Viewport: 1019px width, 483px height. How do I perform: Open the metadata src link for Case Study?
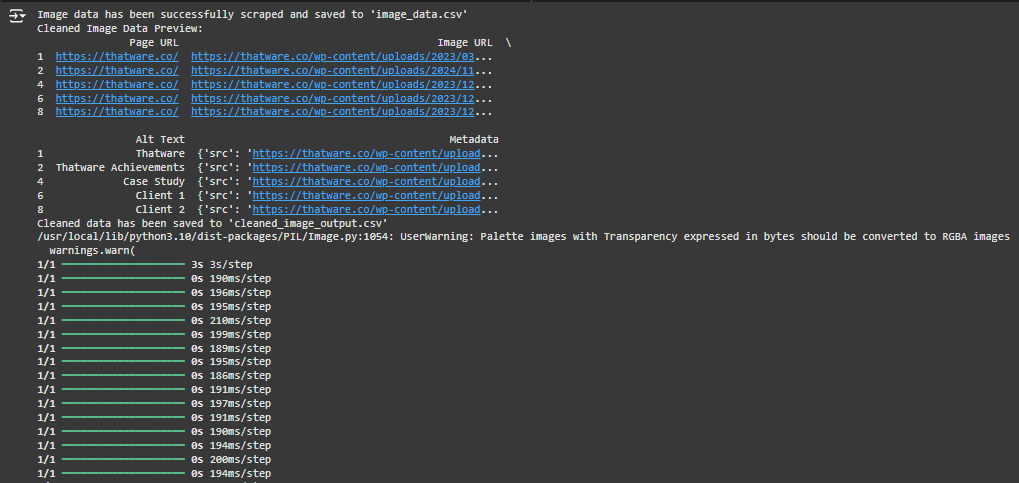click(367, 182)
